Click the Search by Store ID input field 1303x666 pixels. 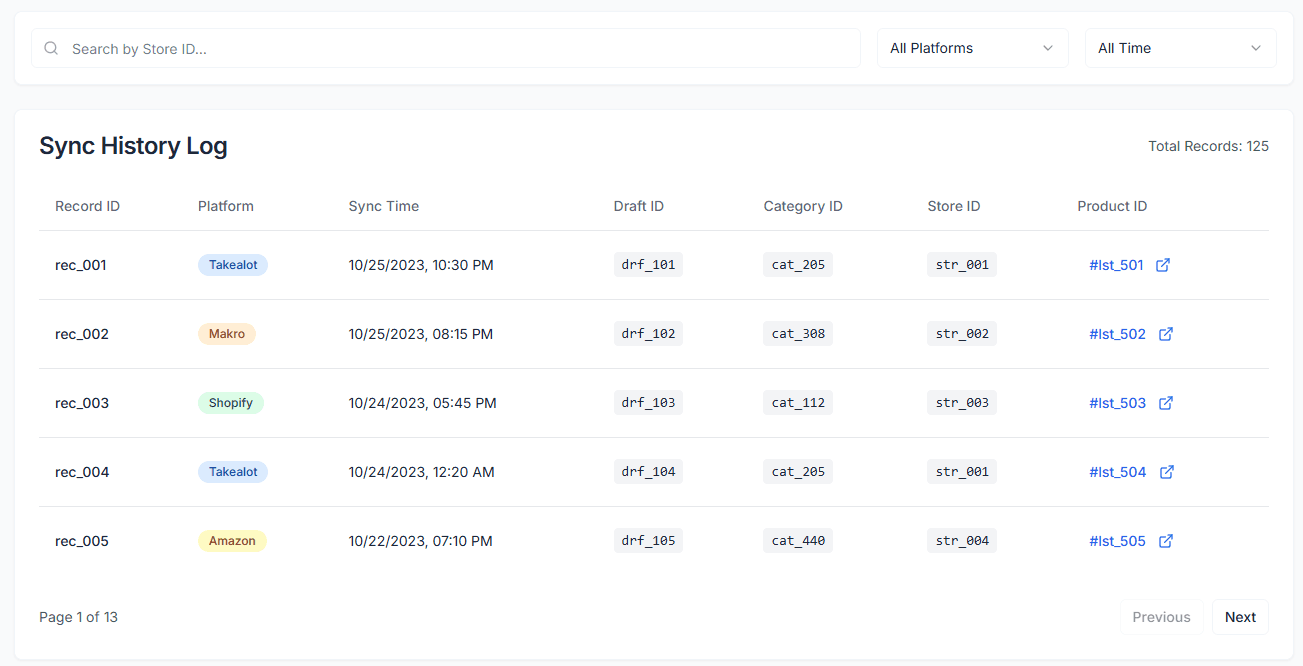pyautogui.click(x=445, y=47)
